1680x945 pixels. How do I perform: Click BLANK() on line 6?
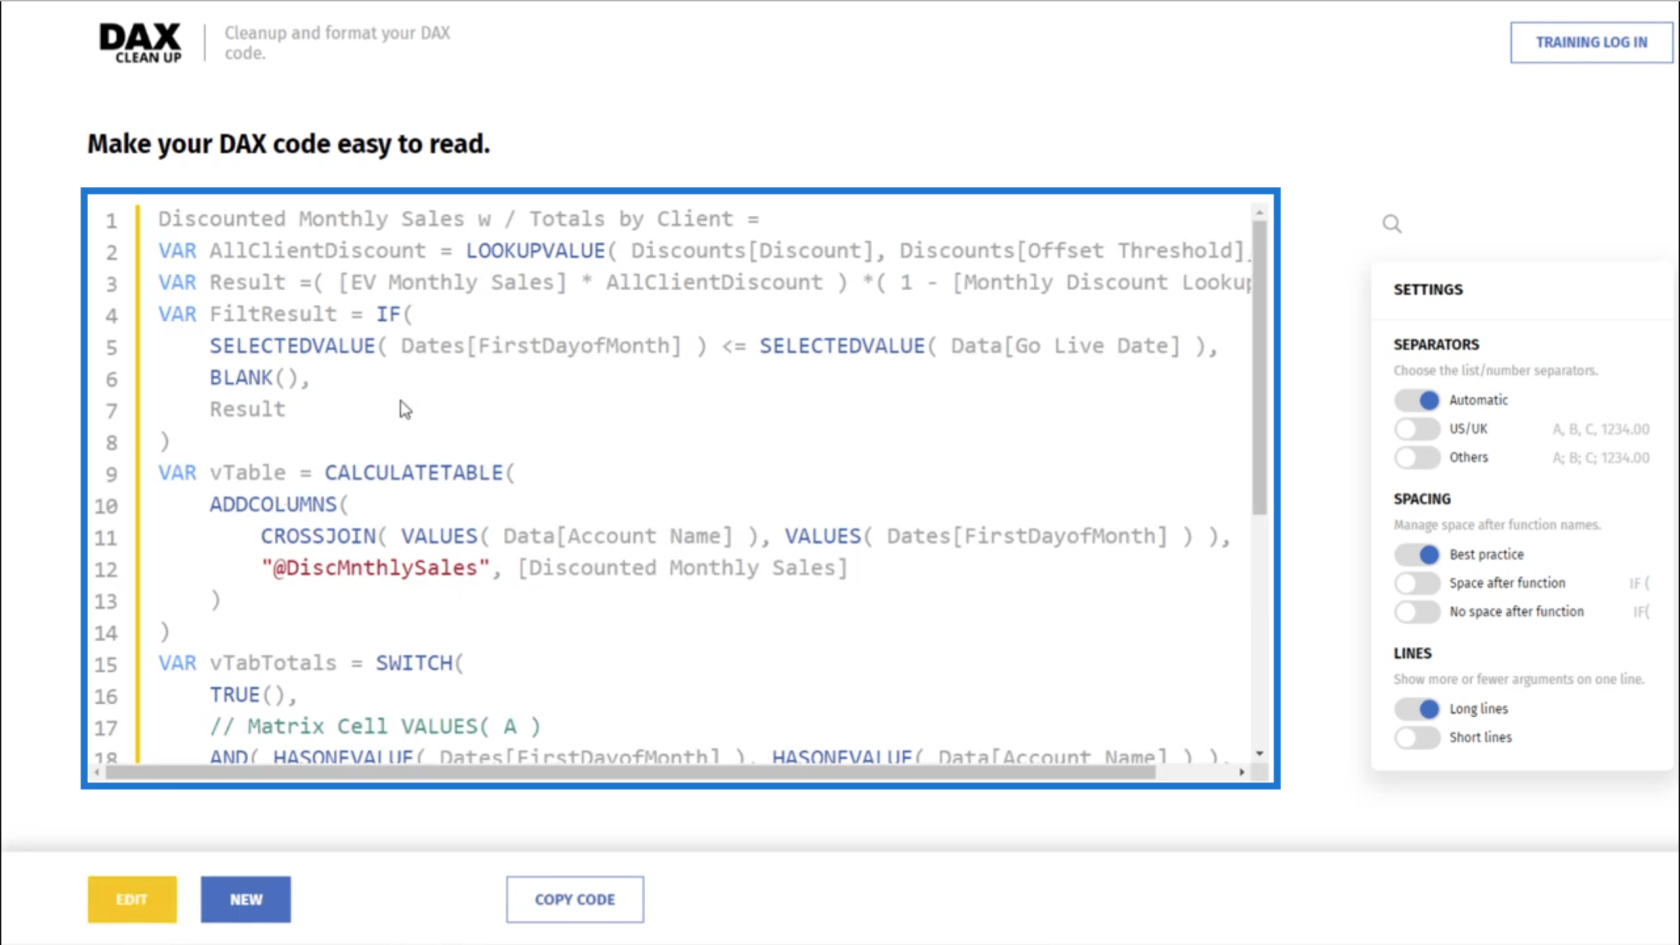point(254,378)
